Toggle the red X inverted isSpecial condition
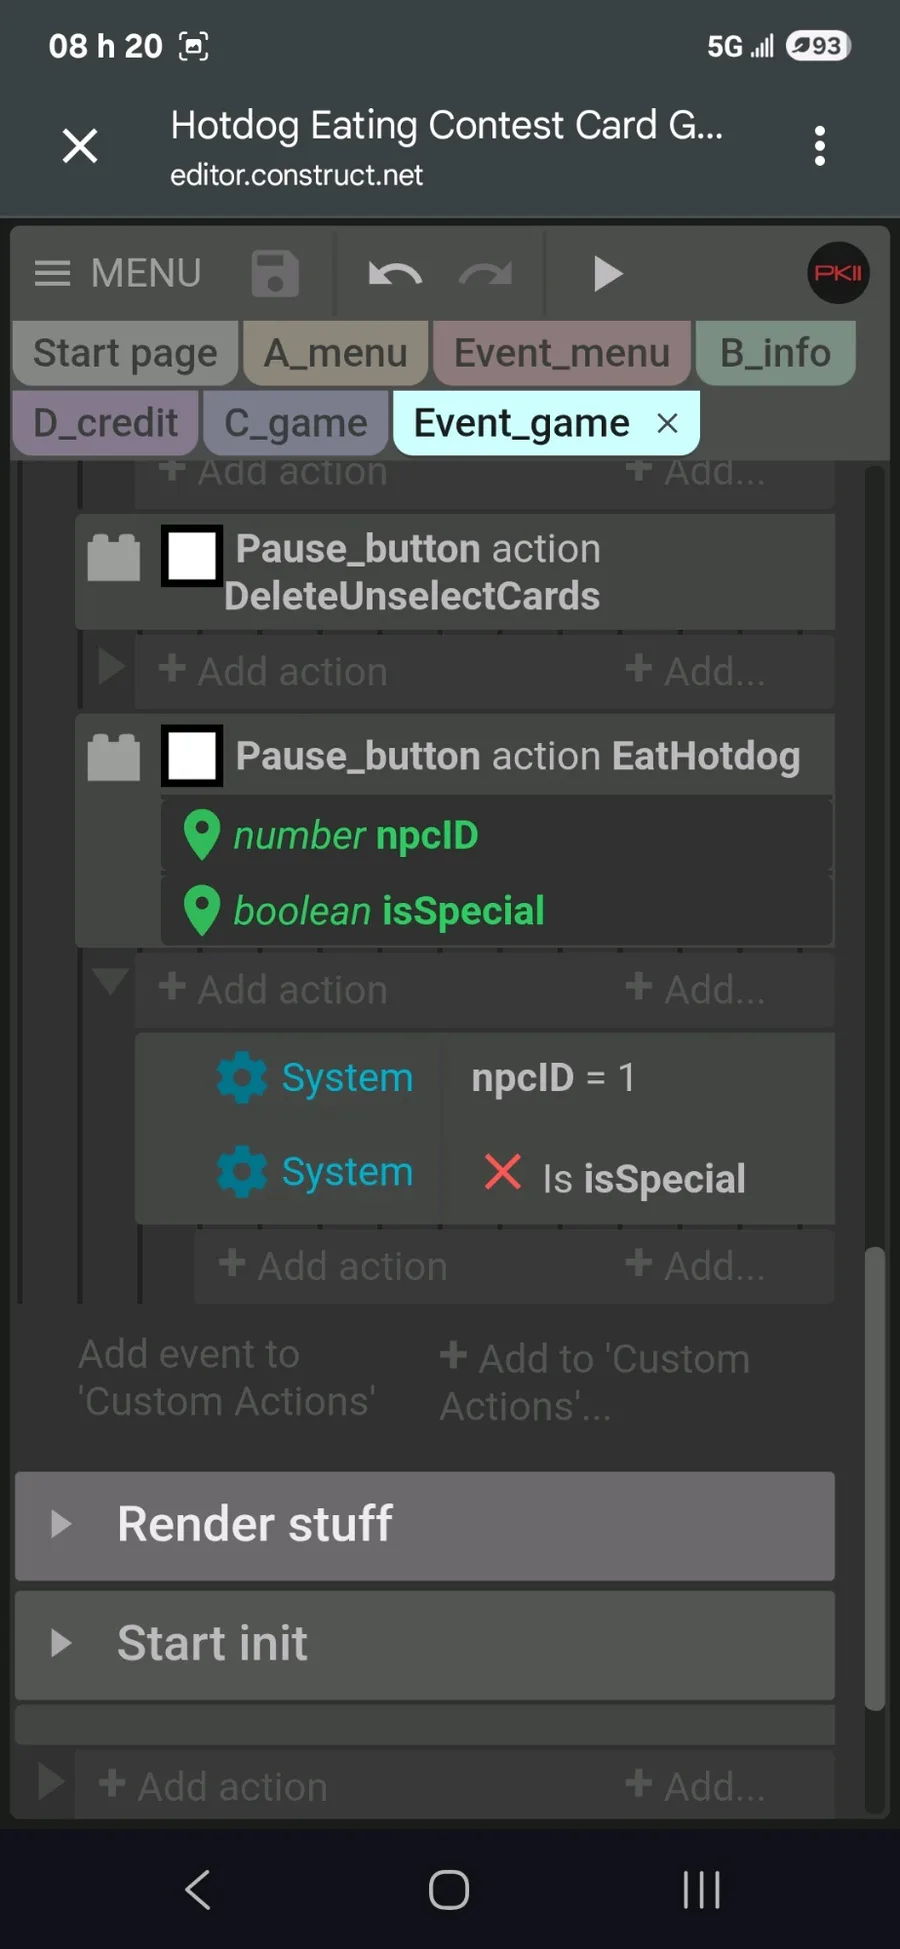The image size is (900, 1949). pos(502,1172)
